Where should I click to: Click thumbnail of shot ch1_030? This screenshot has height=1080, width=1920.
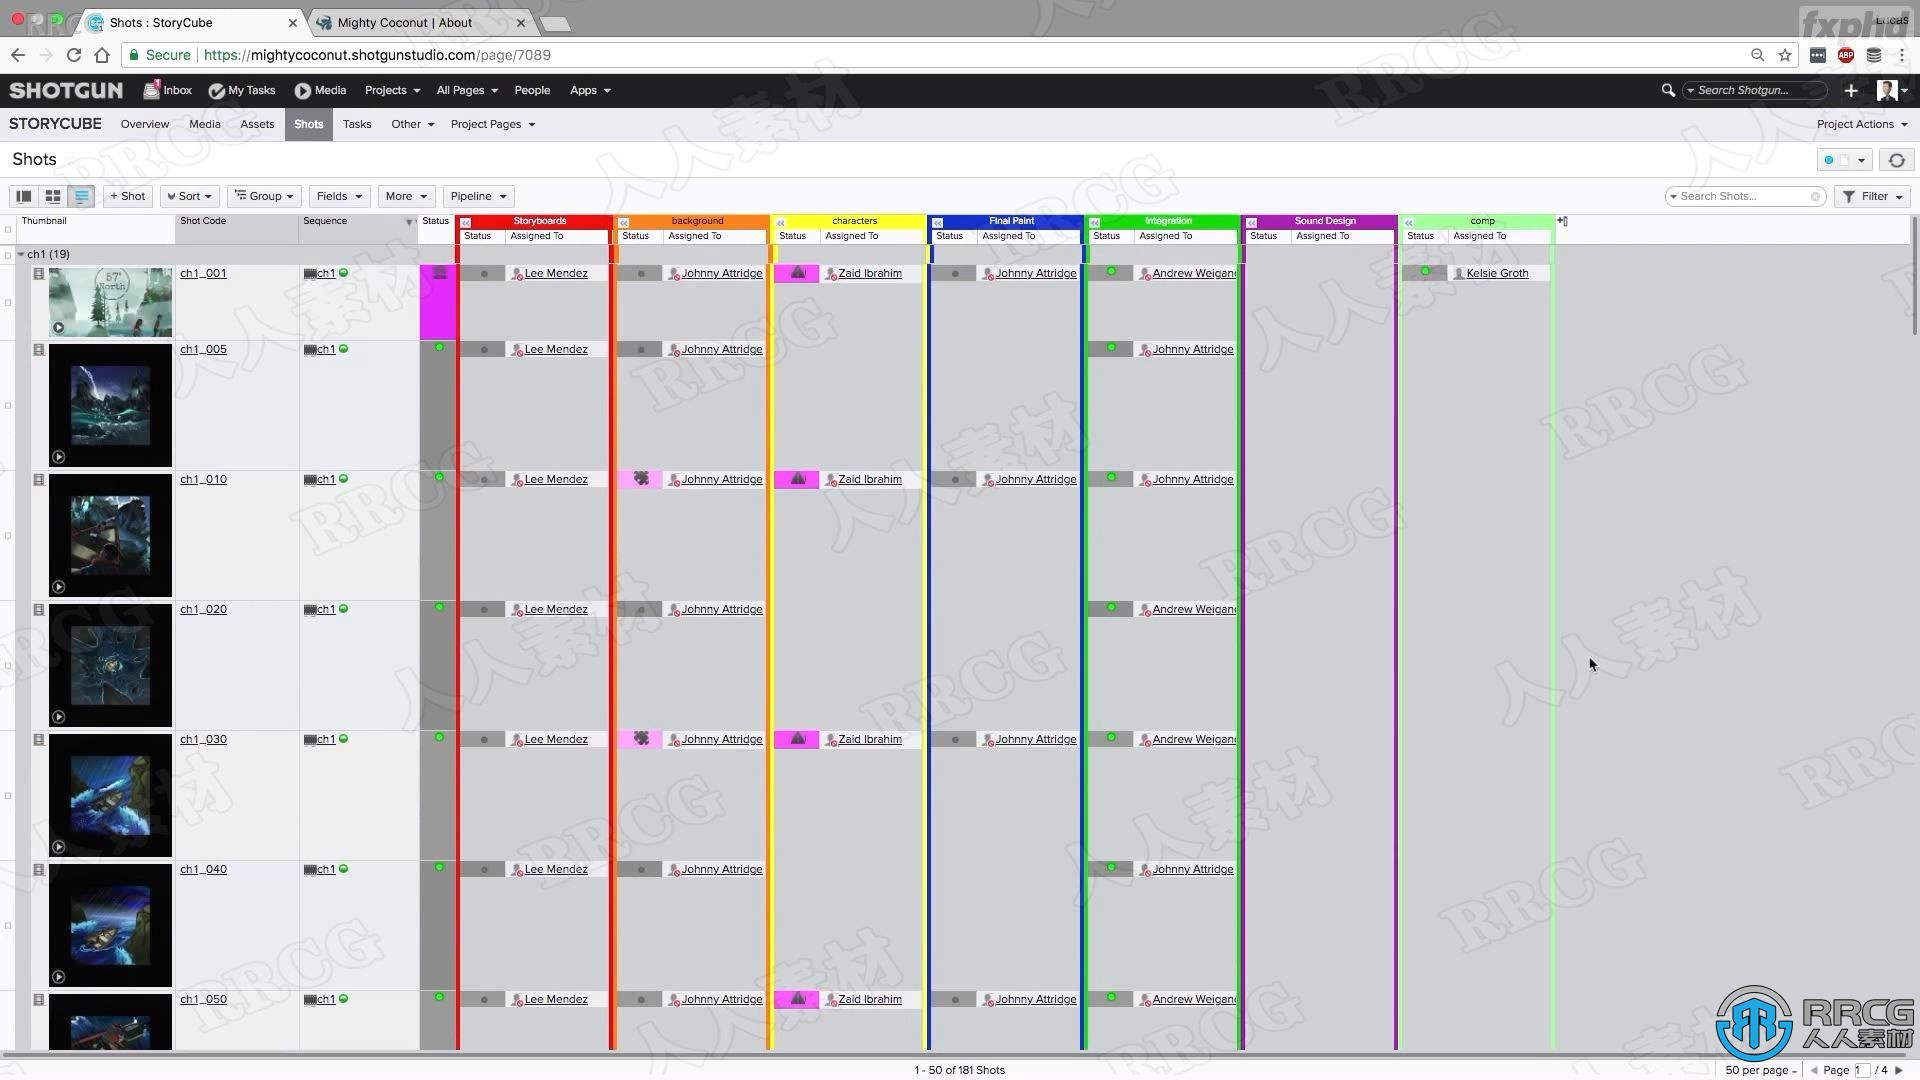109,793
